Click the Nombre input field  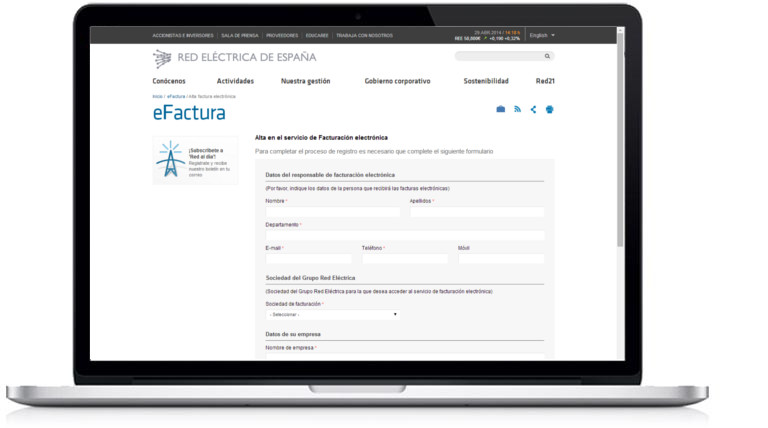click(x=333, y=212)
